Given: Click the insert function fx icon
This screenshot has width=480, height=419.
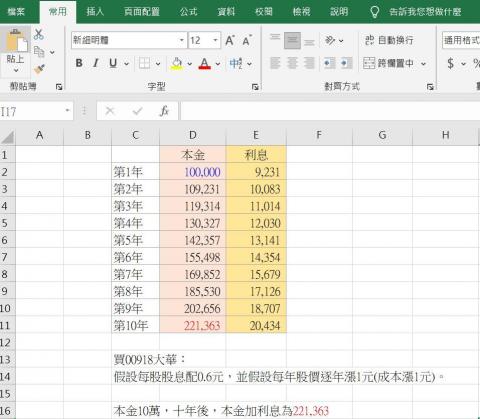Looking at the screenshot, I should point(164,111).
